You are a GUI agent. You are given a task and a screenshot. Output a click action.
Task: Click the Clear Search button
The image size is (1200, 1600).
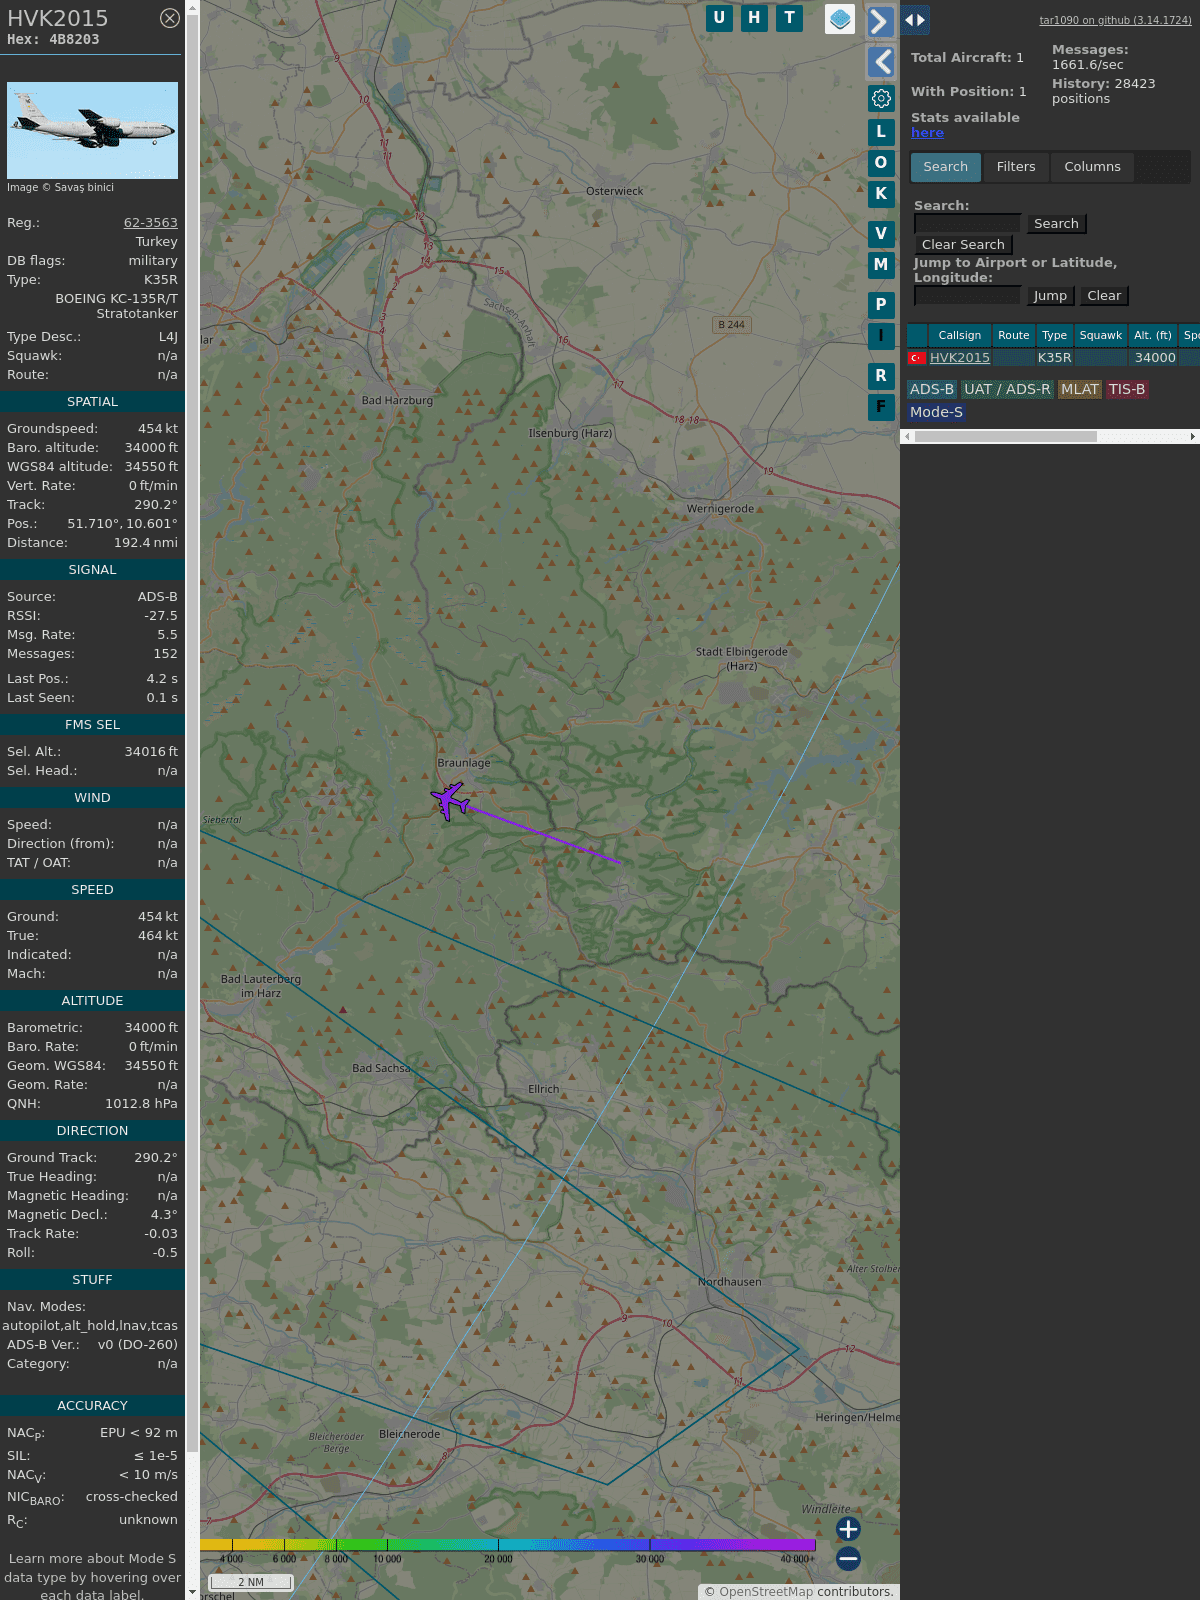[963, 245]
